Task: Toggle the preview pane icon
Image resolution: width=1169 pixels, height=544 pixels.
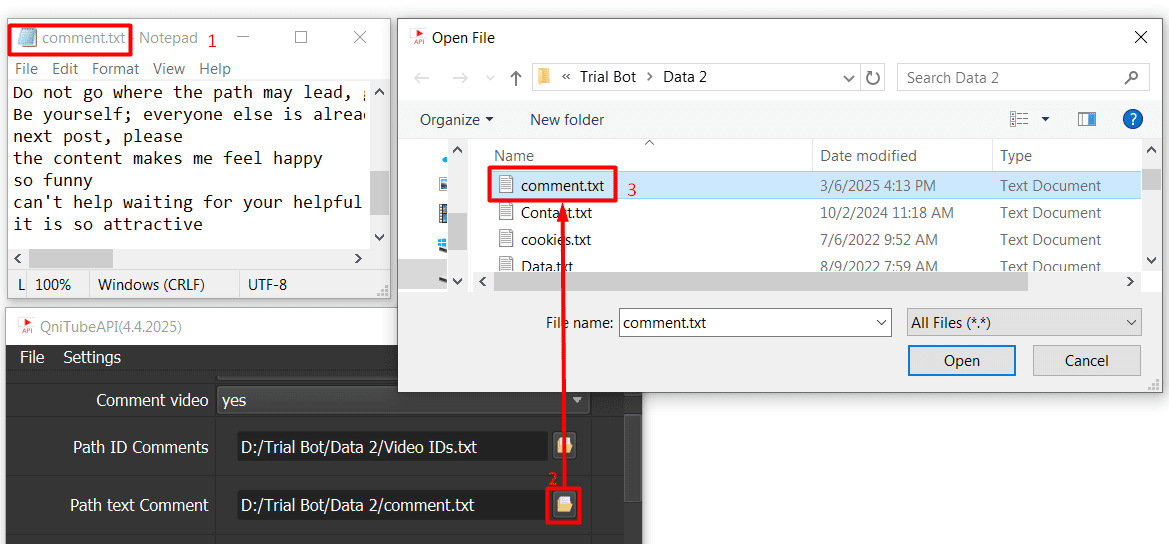Action: pyautogui.click(x=1087, y=119)
